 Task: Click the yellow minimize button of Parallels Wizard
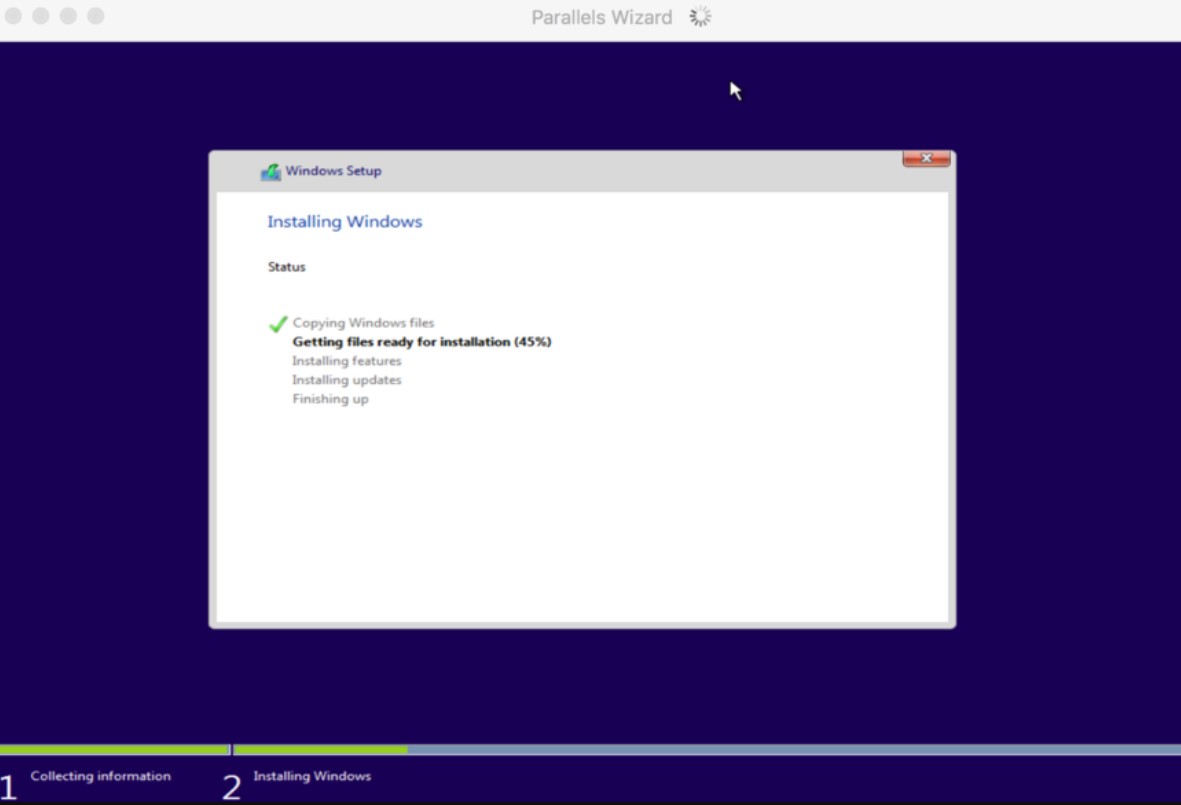point(41,16)
